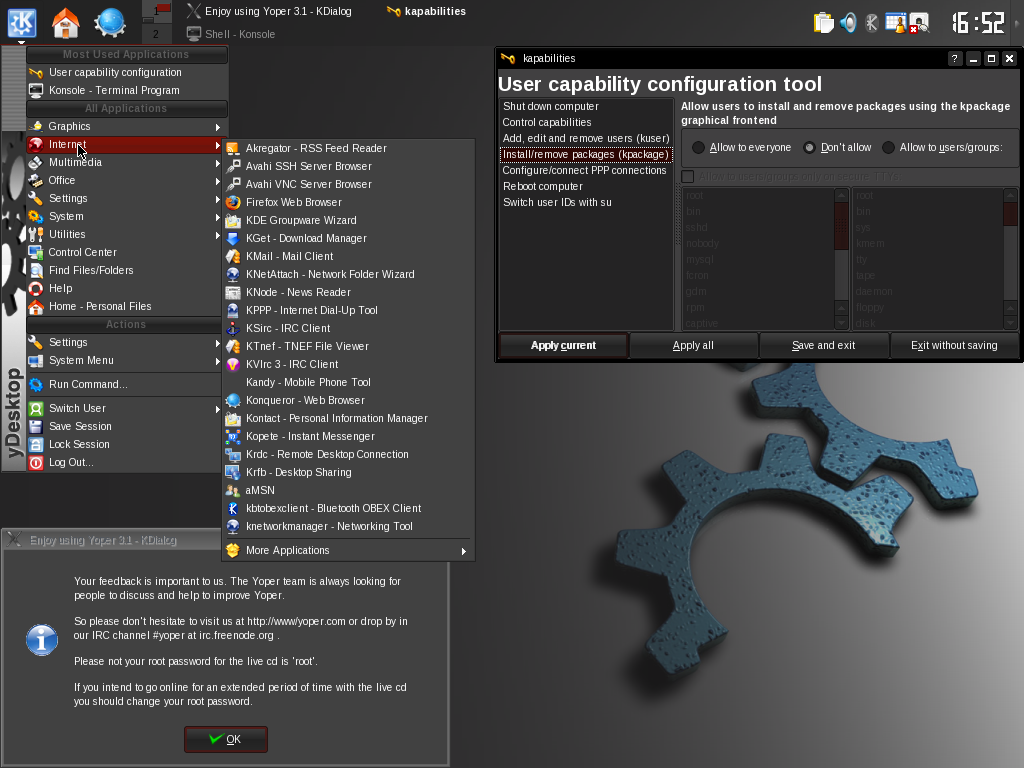Expand the Multimedia submenu
Screen dimensions: 1024x768
click(x=127, y=163)
